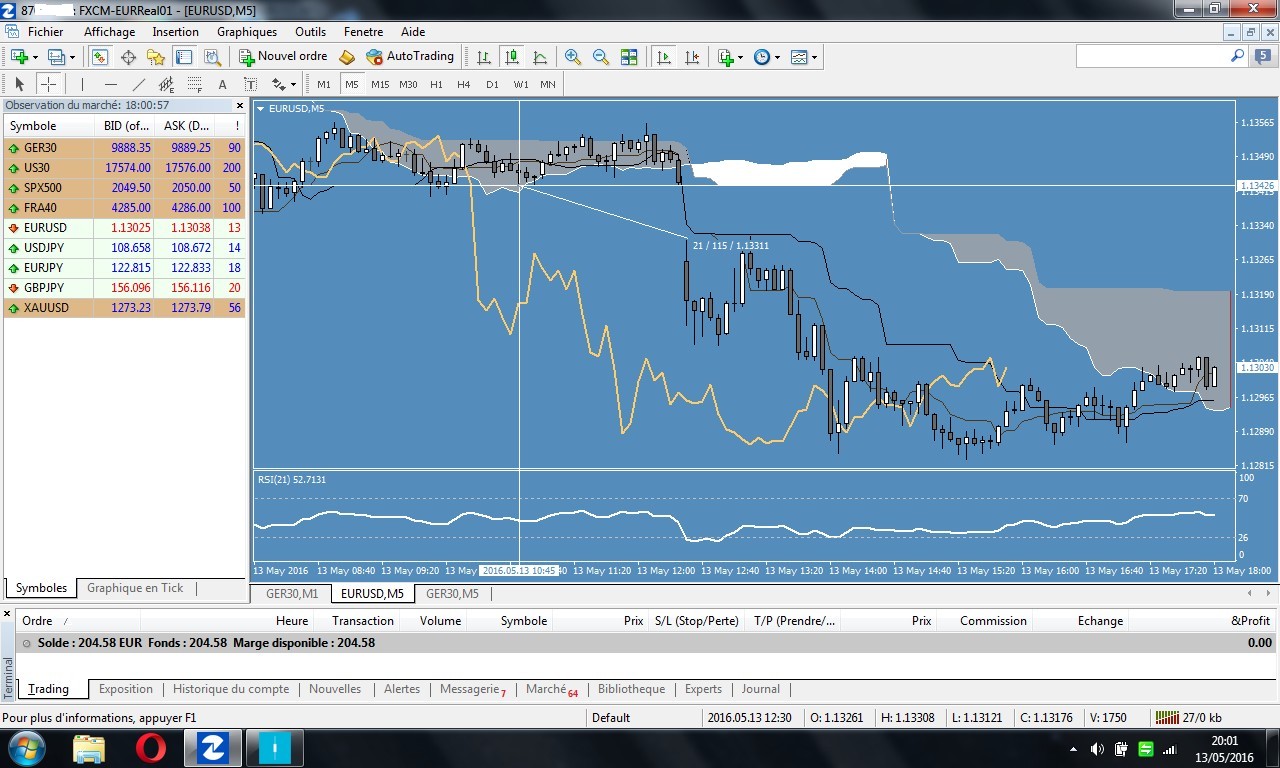This screenshot has width=1280, height=768.
Task: Select the trendline drawing tool
Action: [x=139, y=85]
